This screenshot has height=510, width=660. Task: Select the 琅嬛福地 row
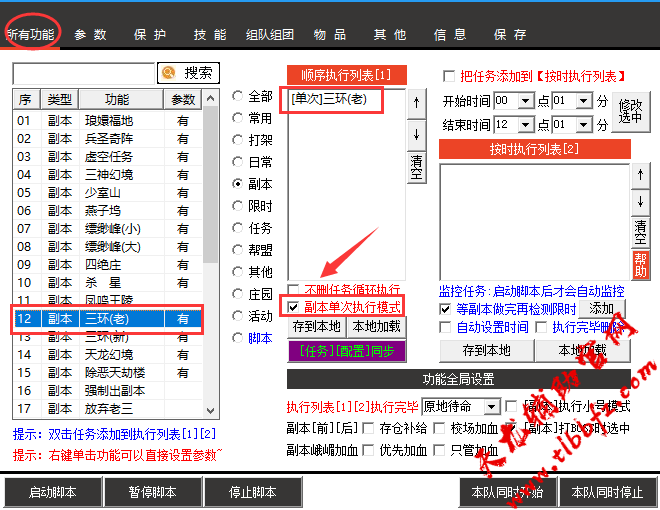108,121
